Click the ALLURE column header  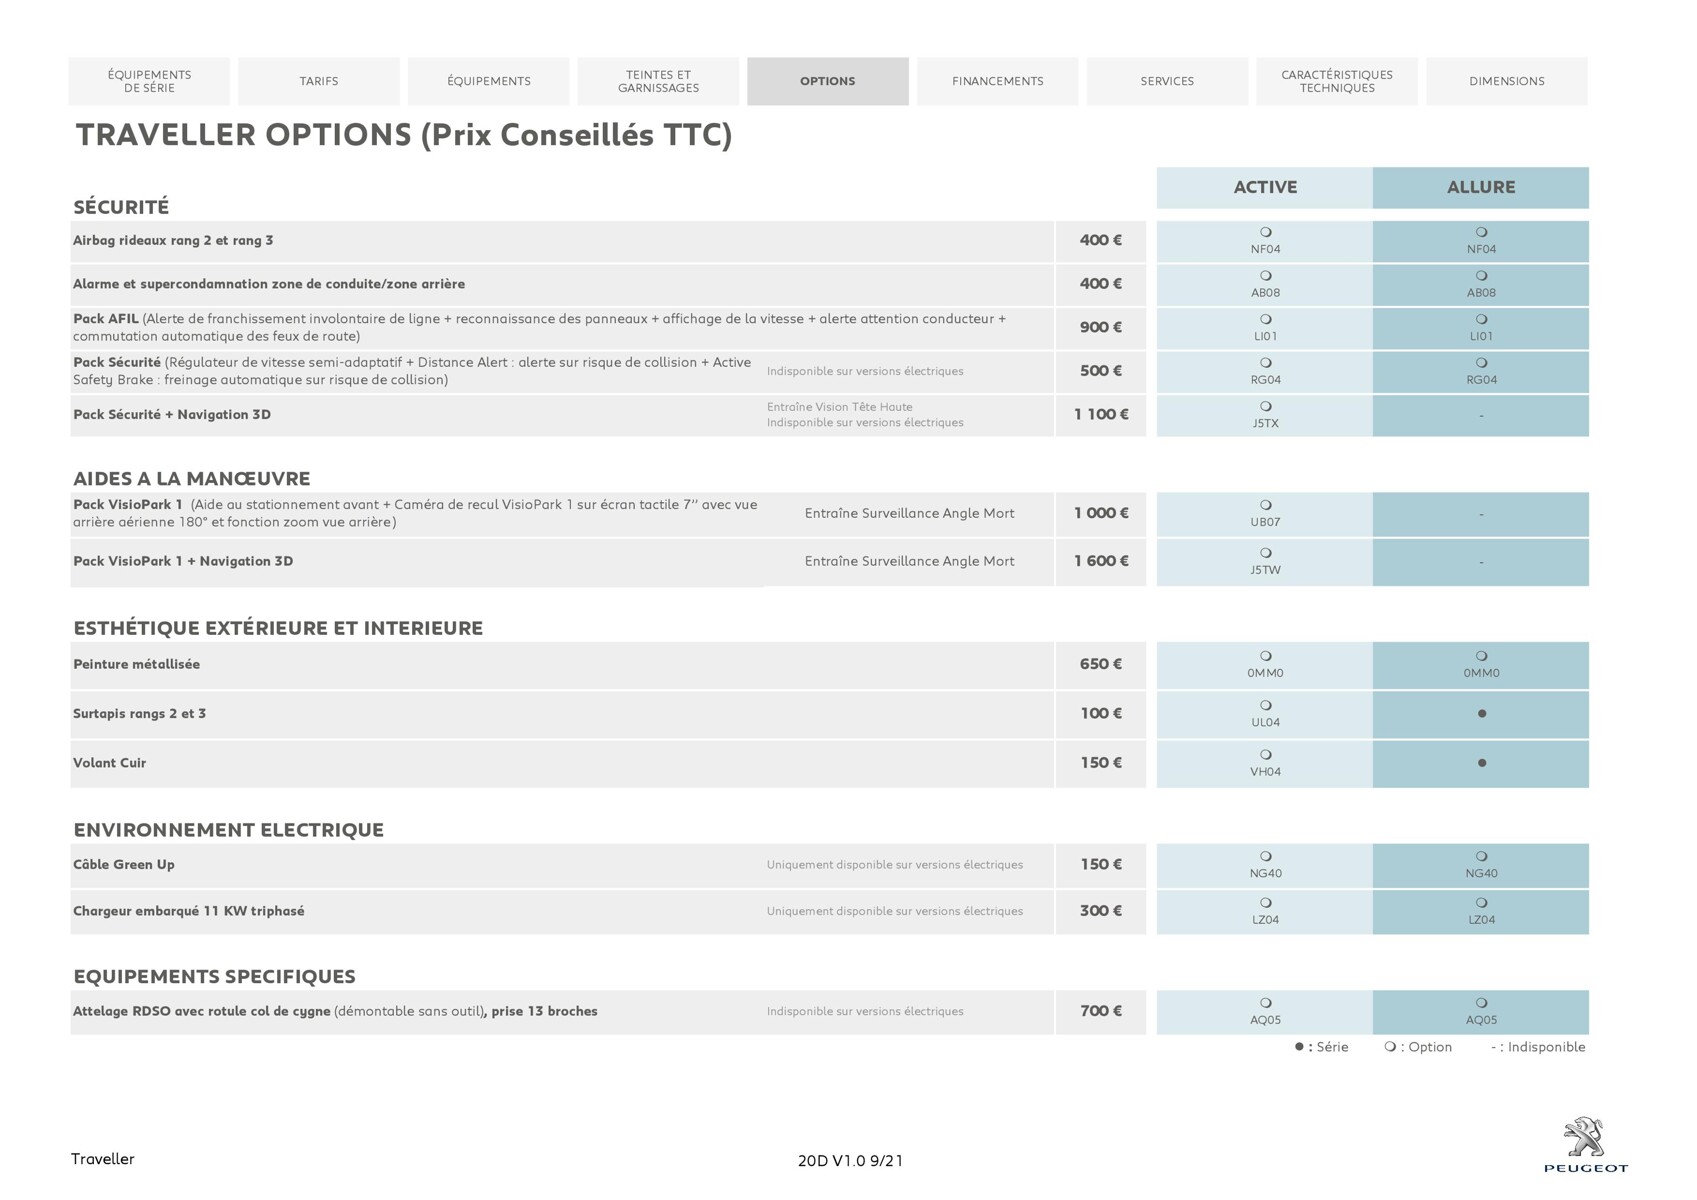(1481, 188)
